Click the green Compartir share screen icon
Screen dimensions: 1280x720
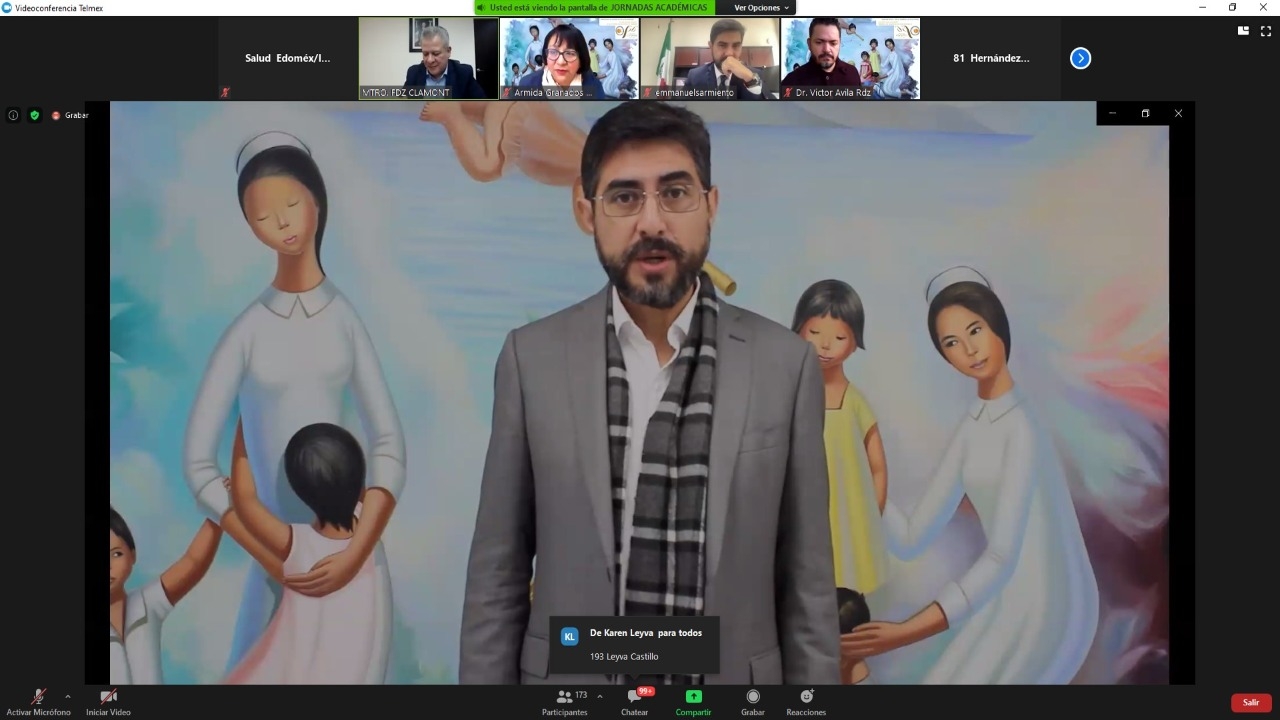pyautogui.click(x=693, y=698)
